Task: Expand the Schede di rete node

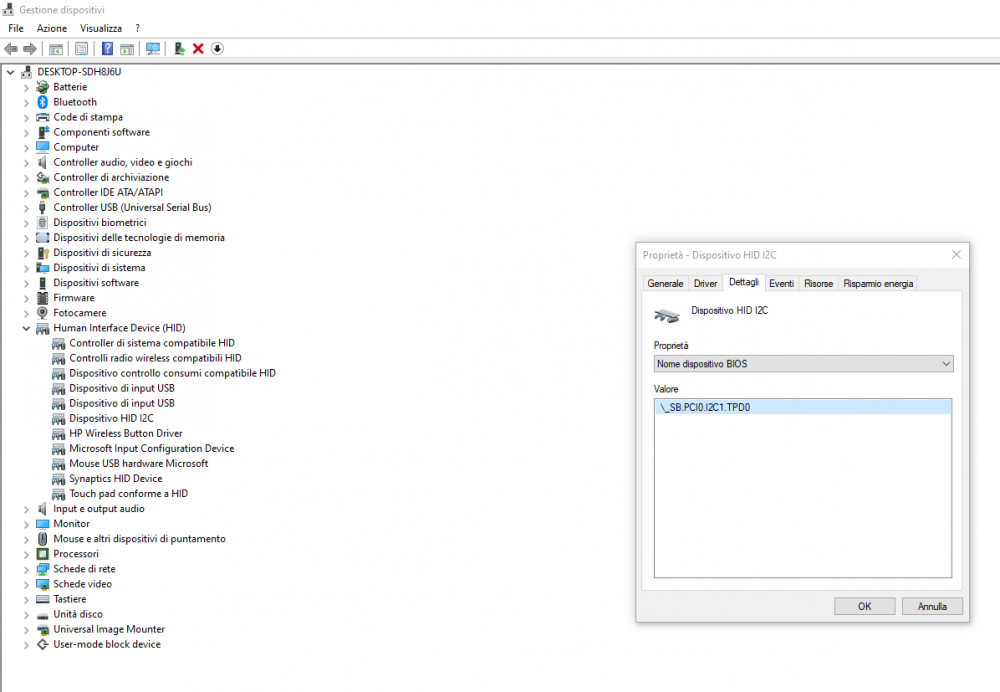Action: [27, 569]
